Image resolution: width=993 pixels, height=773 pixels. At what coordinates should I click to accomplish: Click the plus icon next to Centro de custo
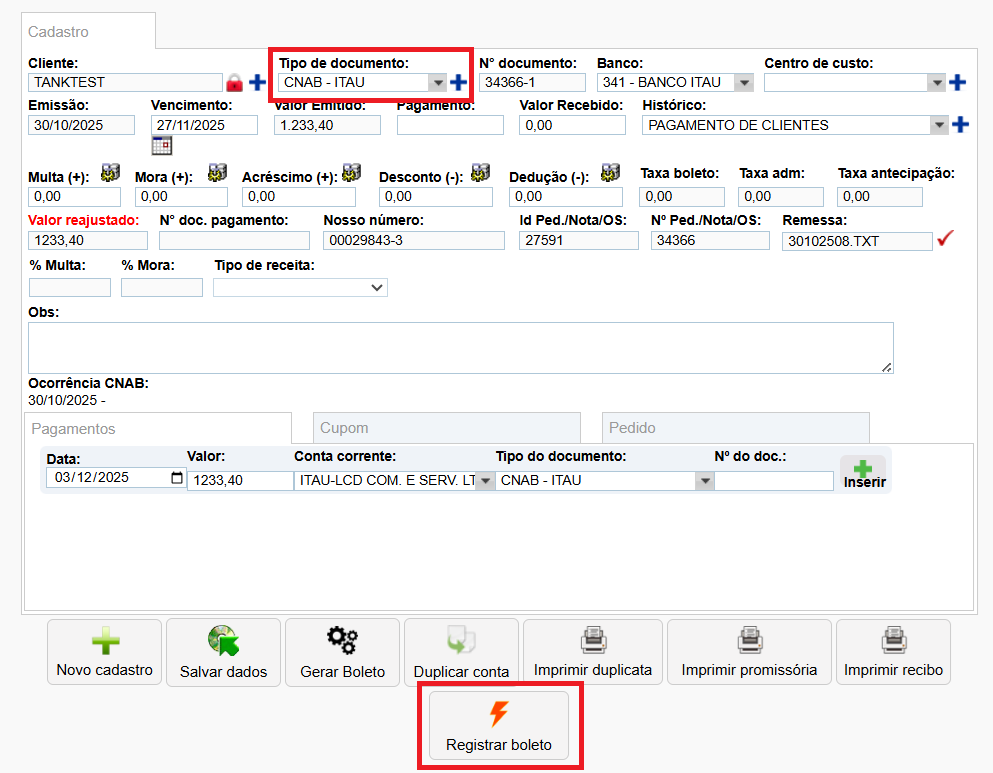(958, 82)
